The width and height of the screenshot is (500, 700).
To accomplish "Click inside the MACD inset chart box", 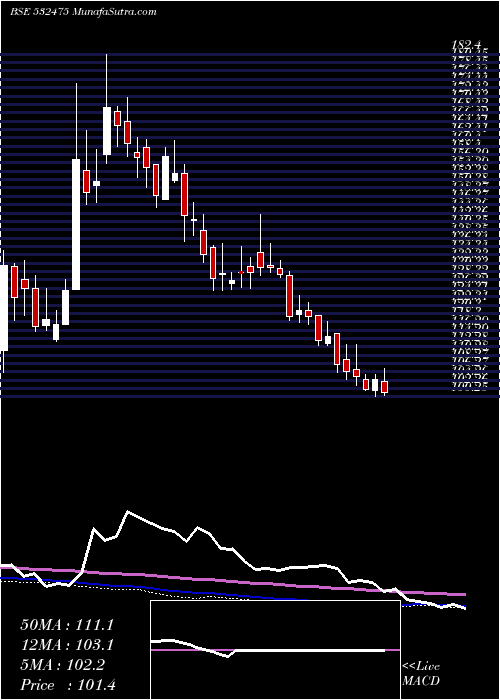I will 275,650.
